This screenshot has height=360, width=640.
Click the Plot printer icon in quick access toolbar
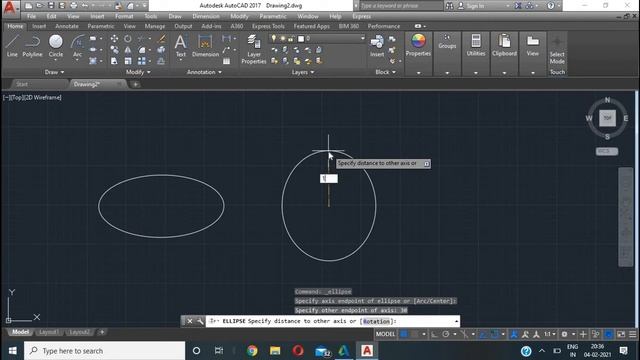[x=73, y=6]
